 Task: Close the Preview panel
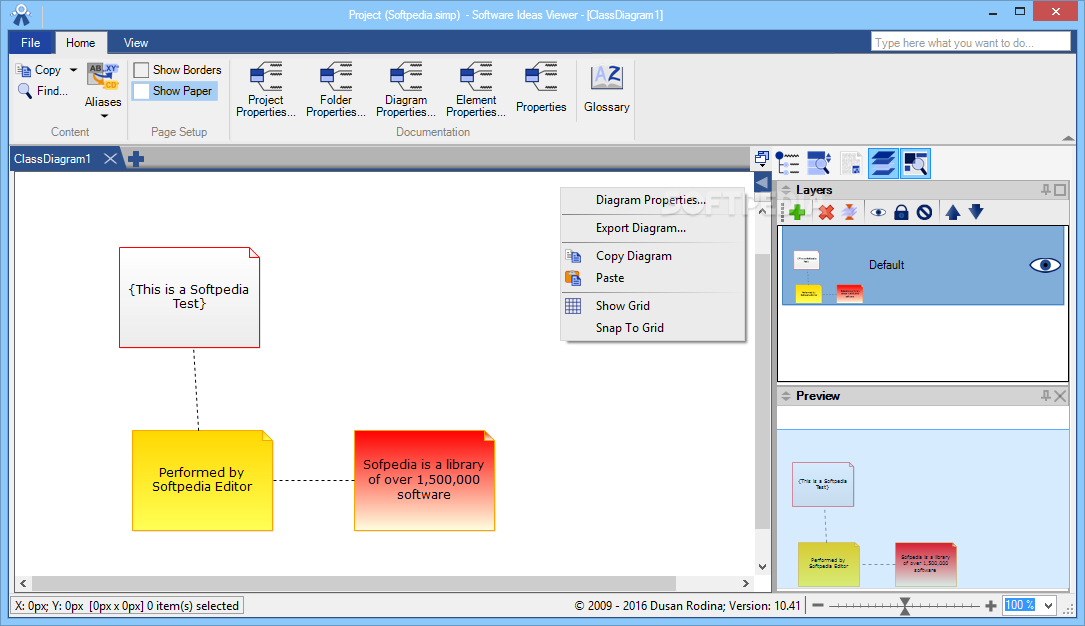(1060, 396)
